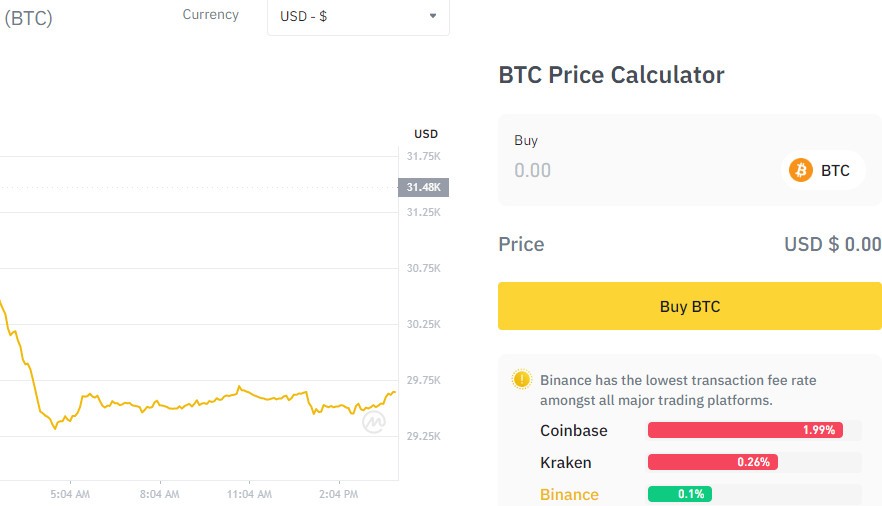Click the orange Bitcoin coin icon
The width and height of the screenshot is (882, 506).
[x=801, y=170]
